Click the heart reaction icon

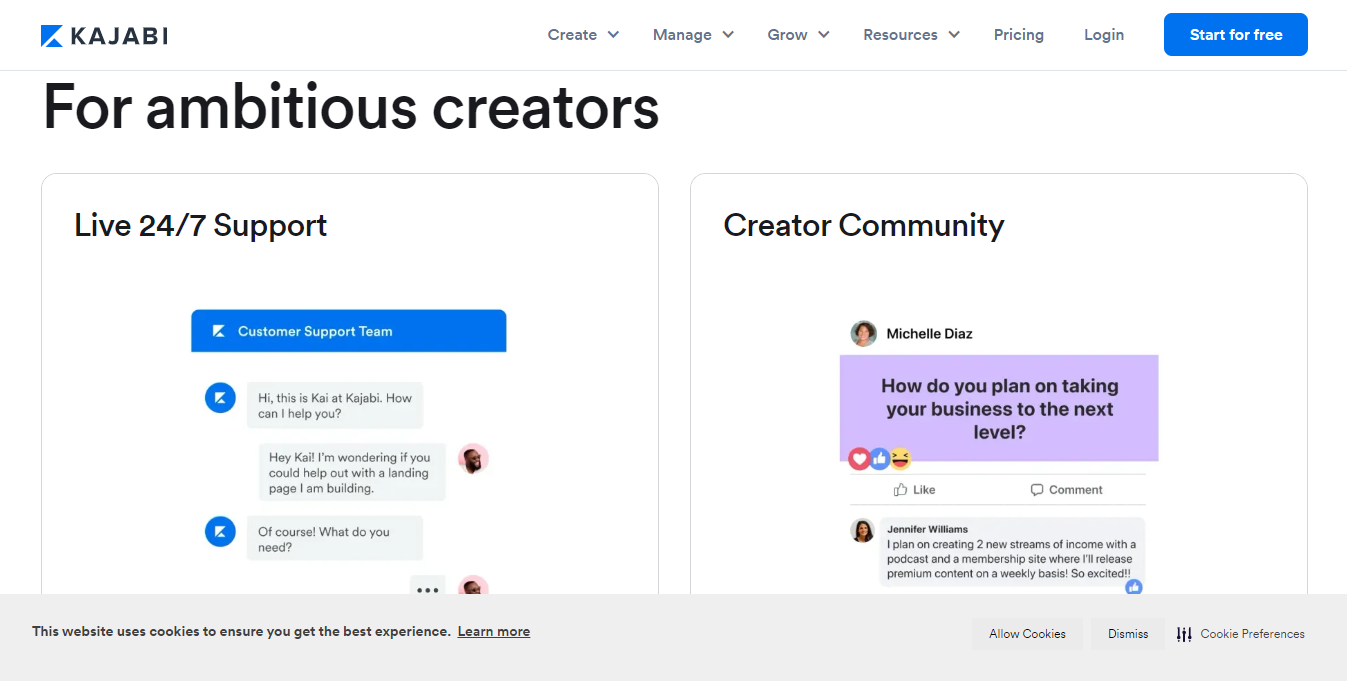point(859,459)
